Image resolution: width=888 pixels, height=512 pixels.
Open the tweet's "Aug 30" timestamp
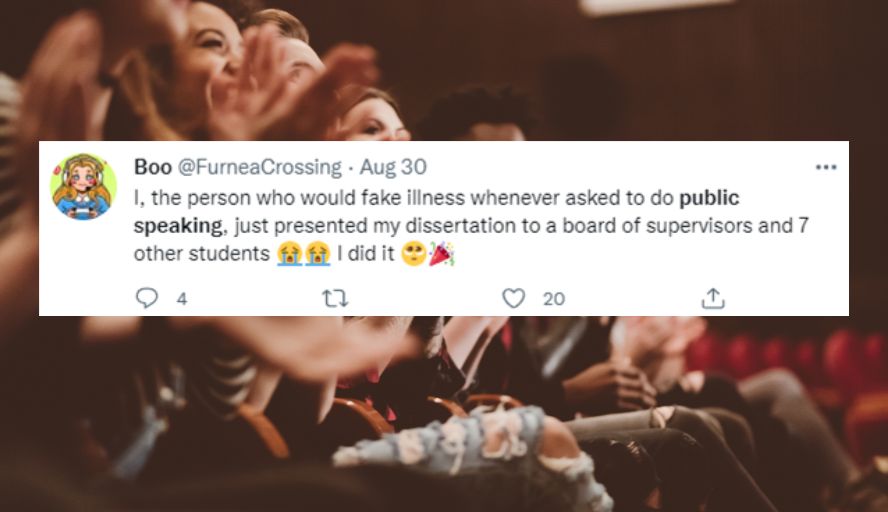pyautogui.click(x=392, y=166)
